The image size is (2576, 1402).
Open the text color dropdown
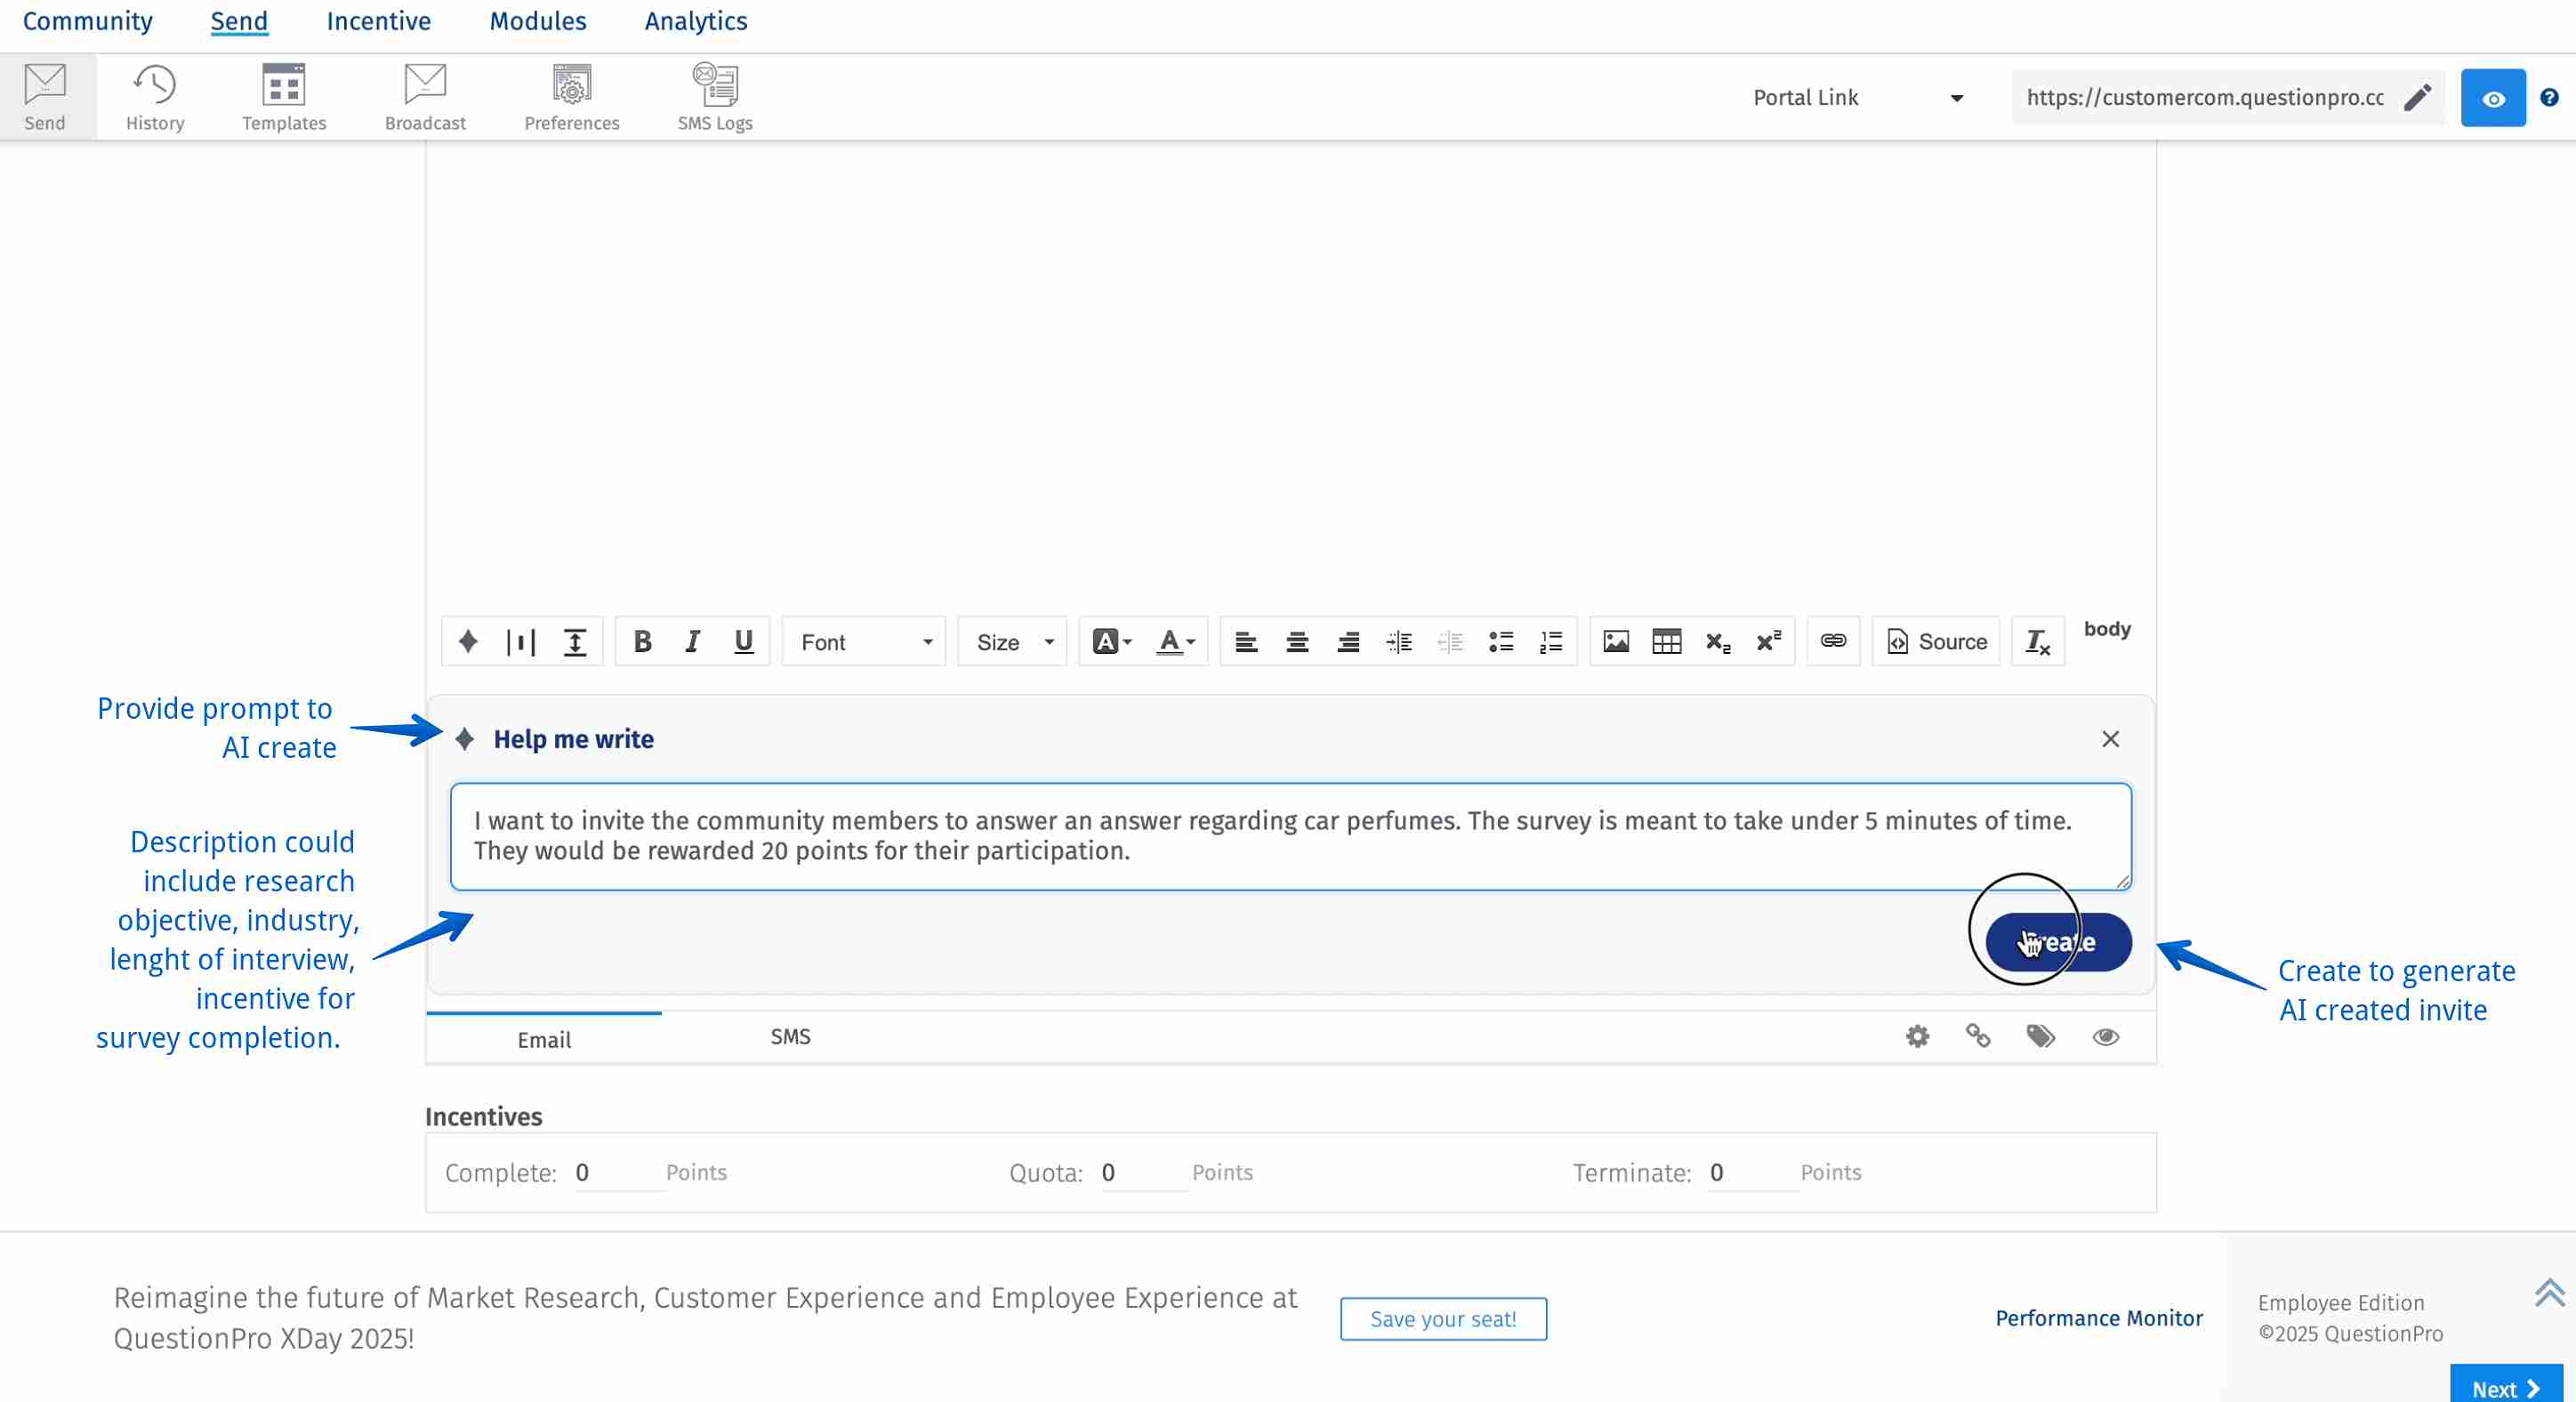(1174, 641)
